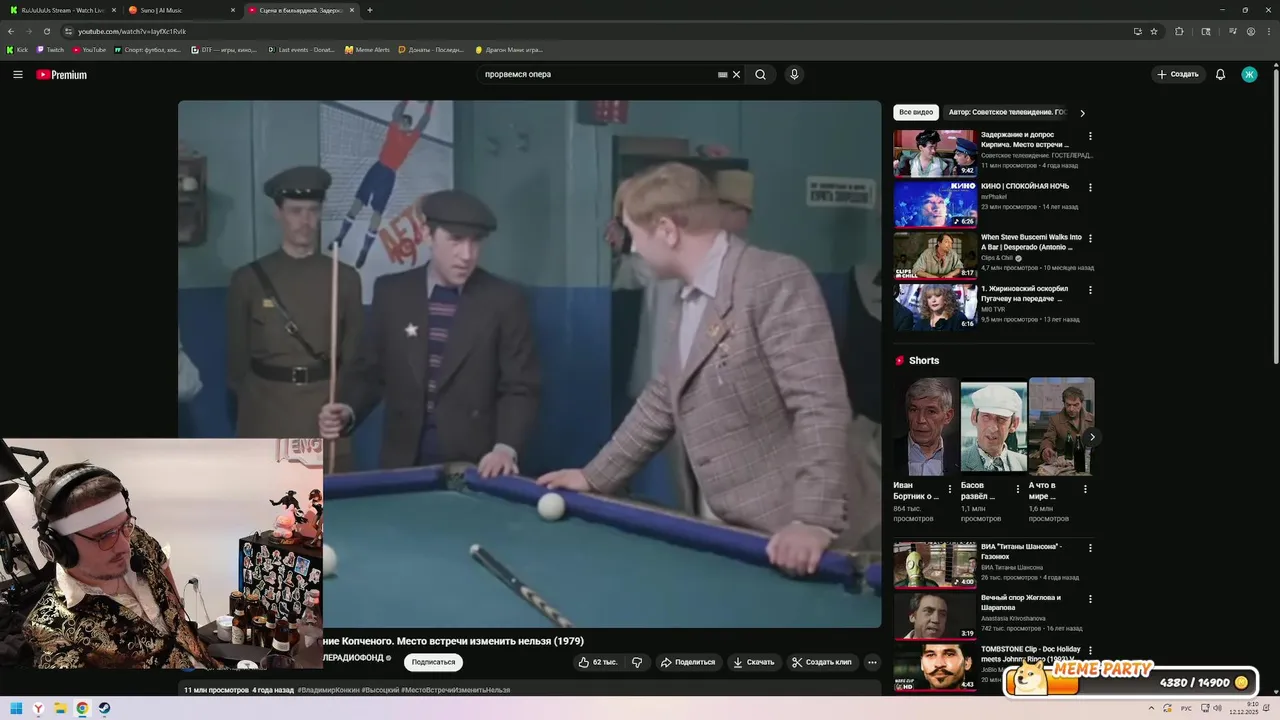The height and width of the screenshot is (720, 1280).
Task: Open 'DTF — игры, кино' bookmark
Action: click(x=224, y=49)
